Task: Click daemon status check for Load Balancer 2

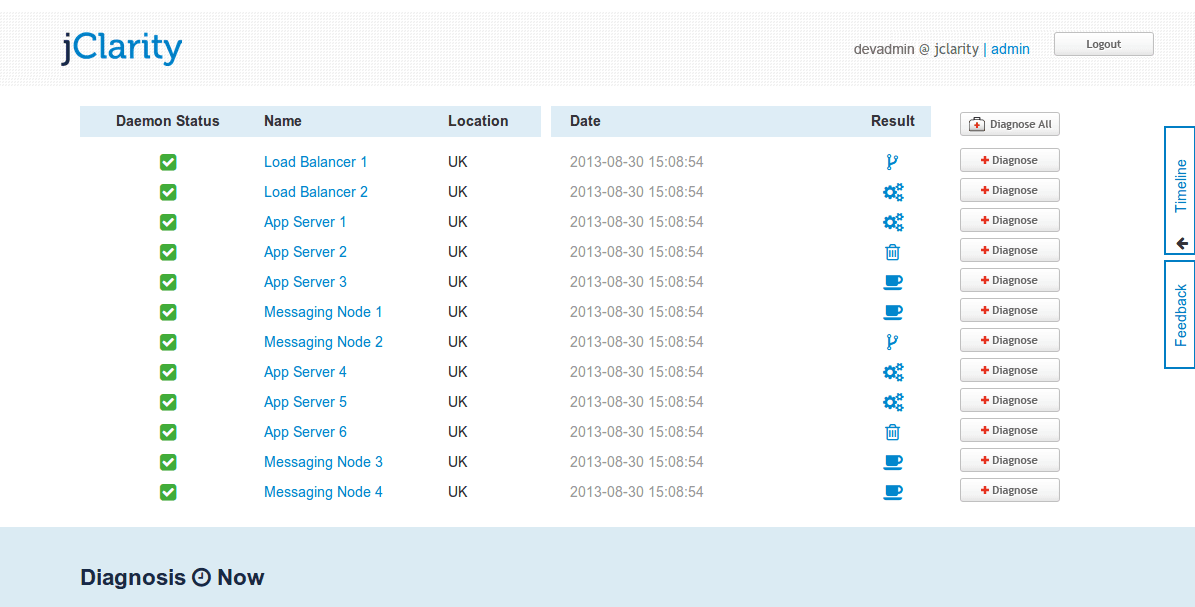Action: click(x=168, y=192)
